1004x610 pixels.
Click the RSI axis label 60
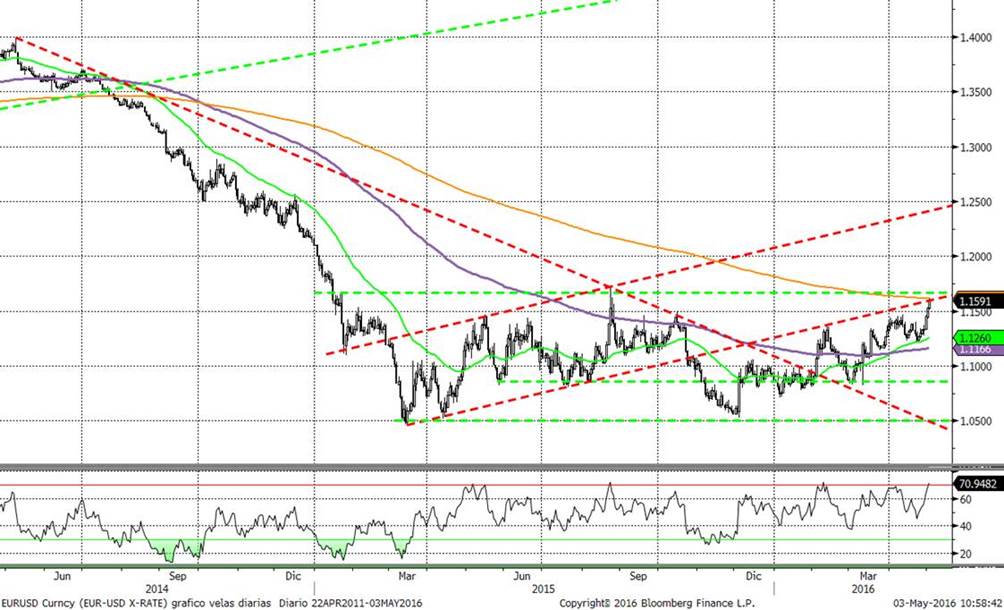tap(966, 499)
